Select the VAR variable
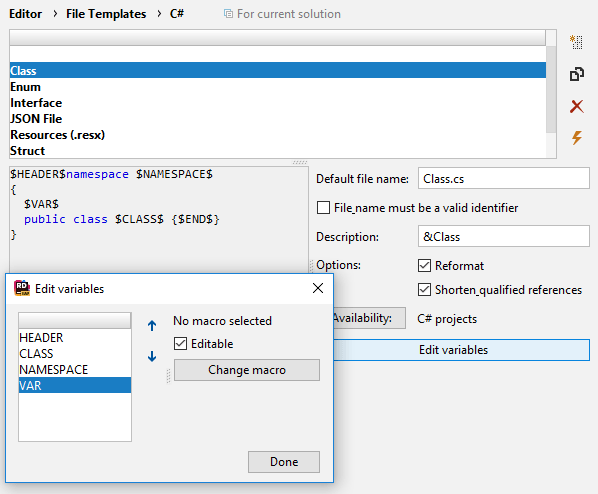The width and height of the screenshot is (598, 494). click(x=75, y=385)
